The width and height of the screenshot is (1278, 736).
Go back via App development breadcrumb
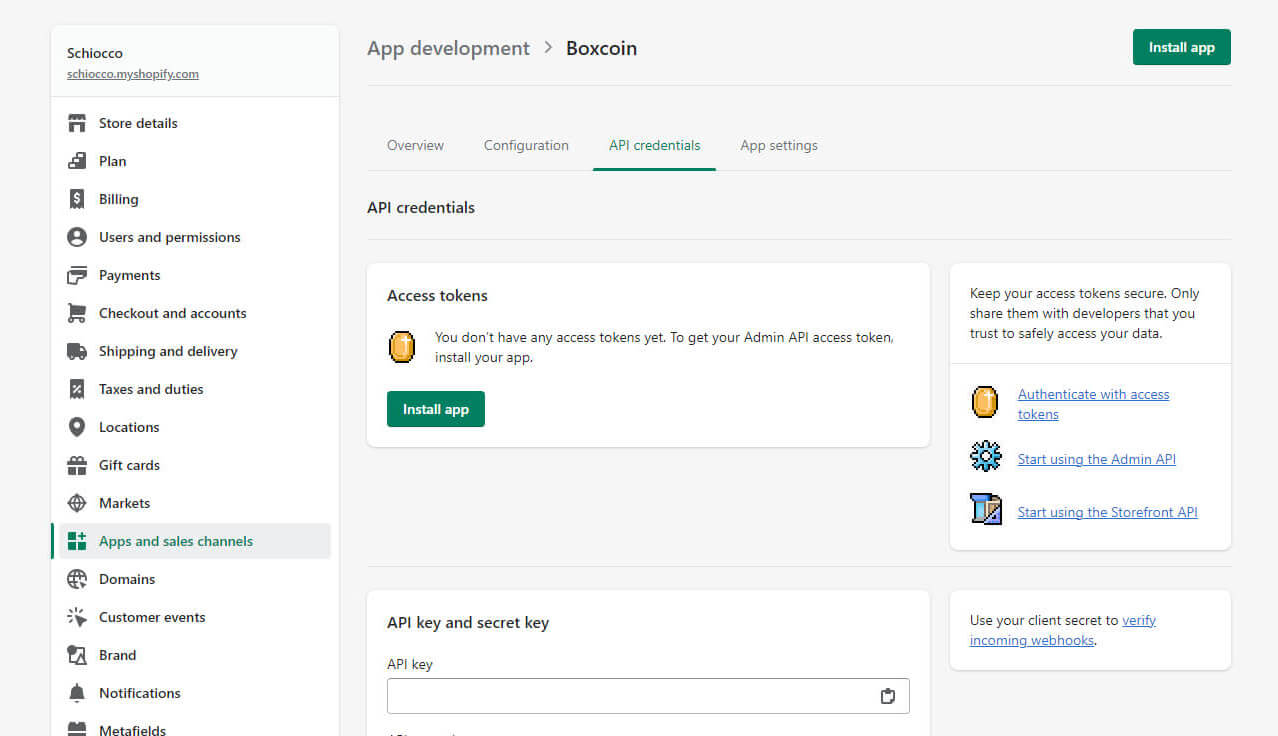448,48
